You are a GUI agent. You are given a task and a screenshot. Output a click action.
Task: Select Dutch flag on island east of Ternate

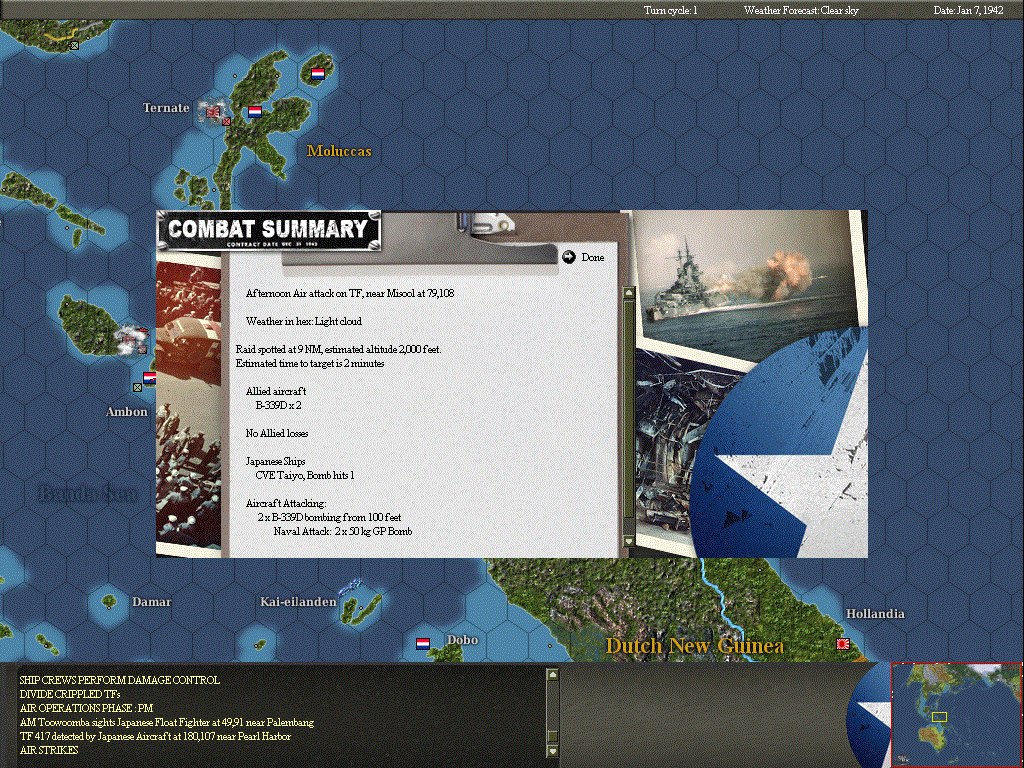255,112
